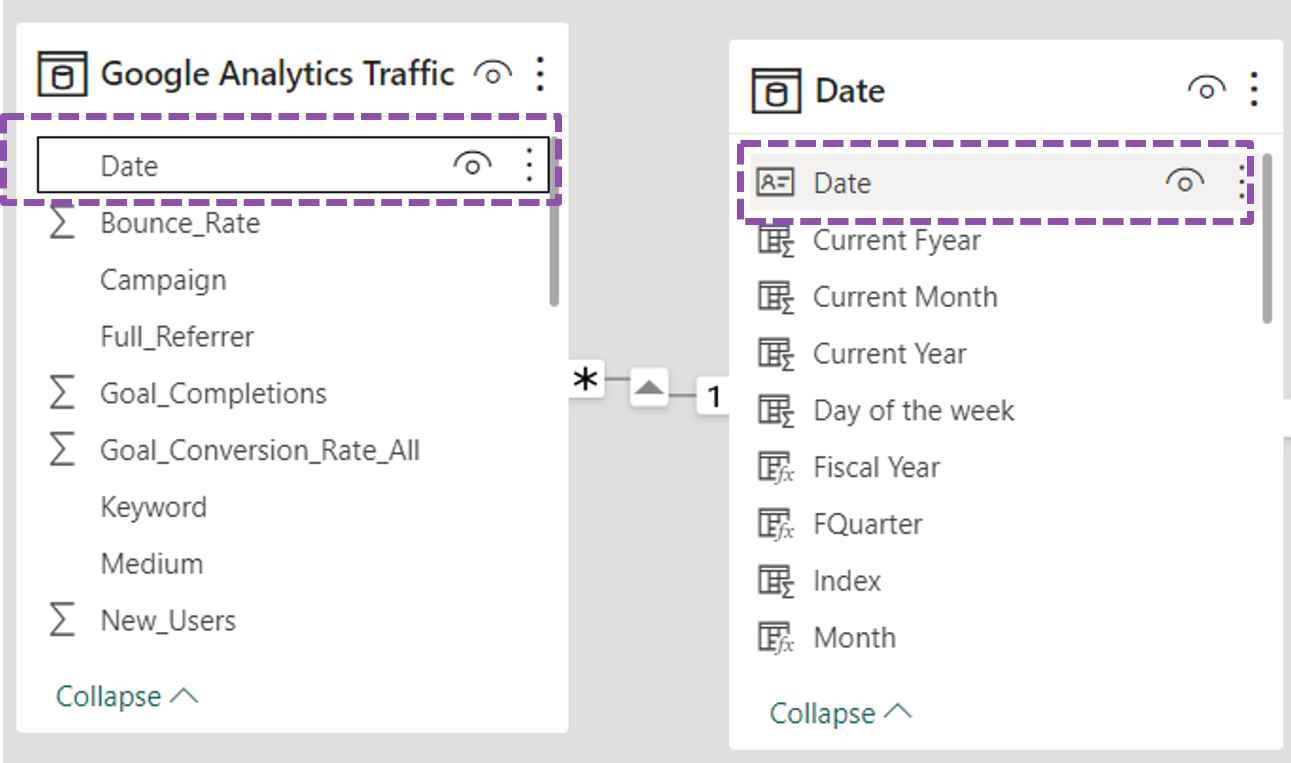
Task: Click the sum icon beside New_Users
Action: pyautogui.click(x=62, y=620)
